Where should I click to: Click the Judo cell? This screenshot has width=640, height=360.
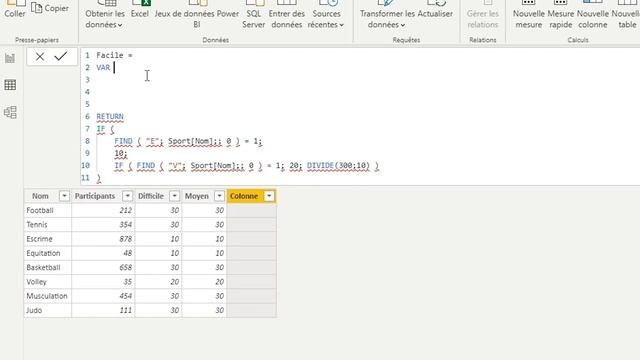pos(47,311)
